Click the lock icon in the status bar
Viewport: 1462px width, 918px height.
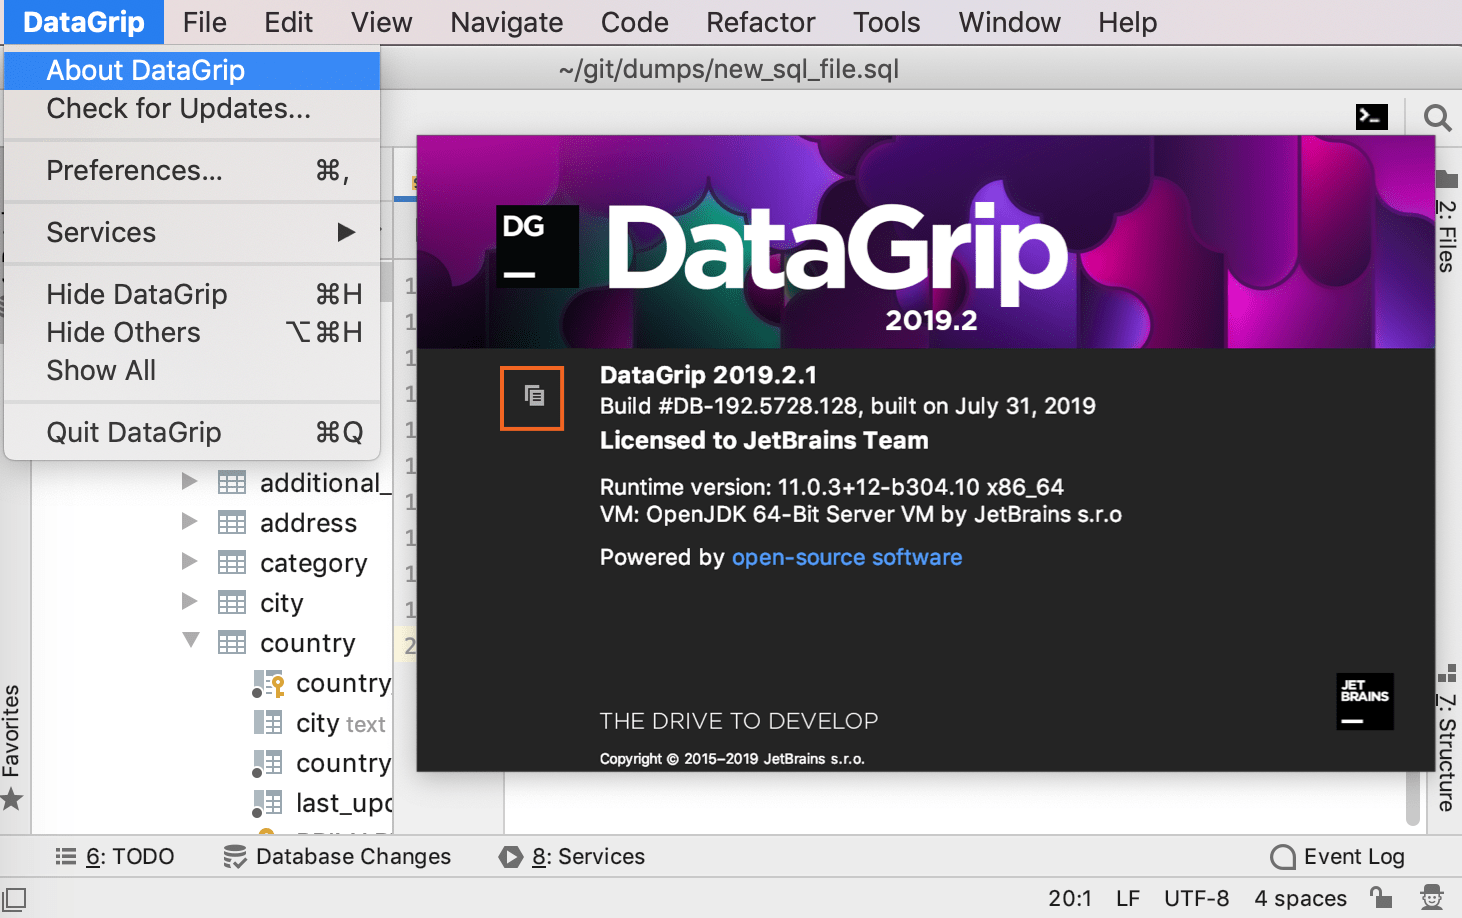coord(1381,897)
